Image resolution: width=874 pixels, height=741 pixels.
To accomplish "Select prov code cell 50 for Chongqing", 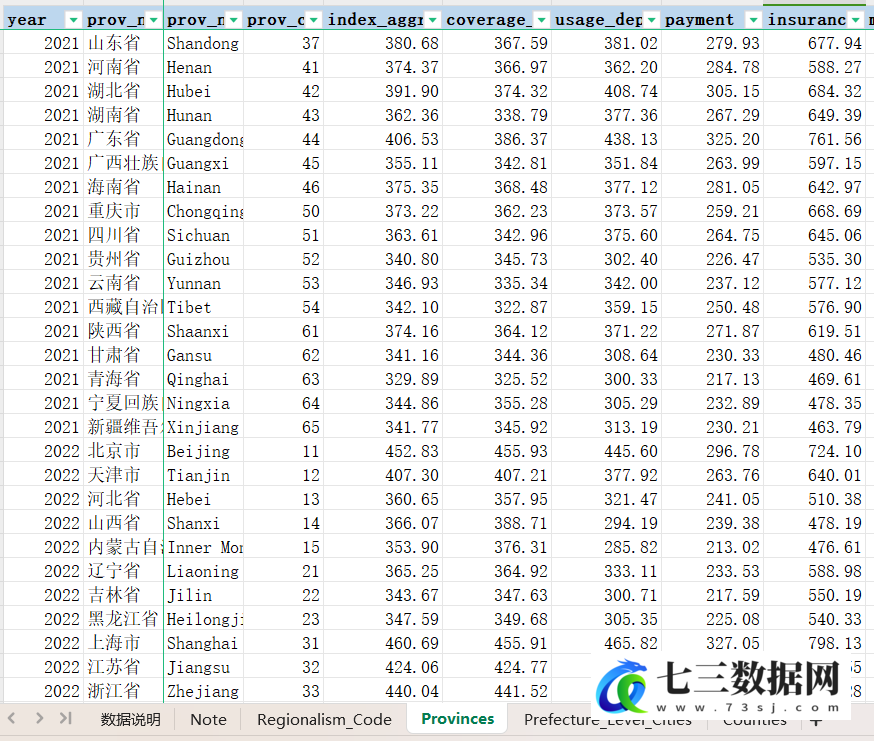I will [283, 211].
